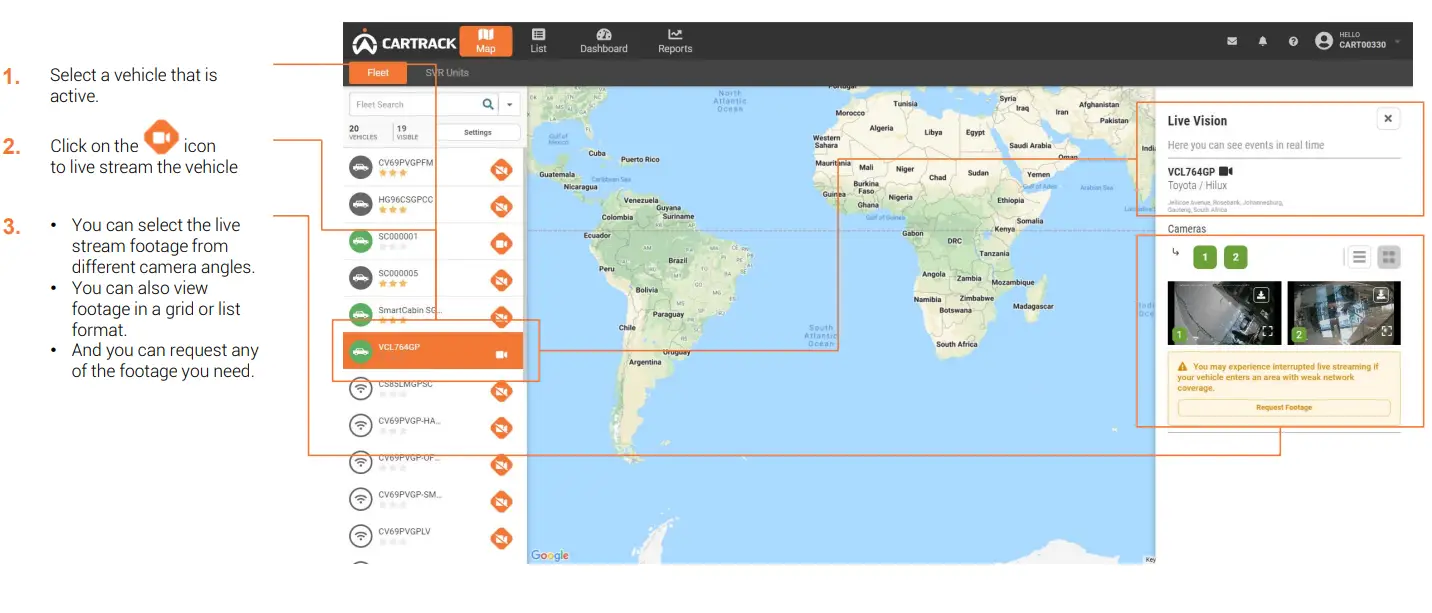Switch to the SVR Units sub-tab
This screenshot has height=613, width=1432.
coord(447,73)
